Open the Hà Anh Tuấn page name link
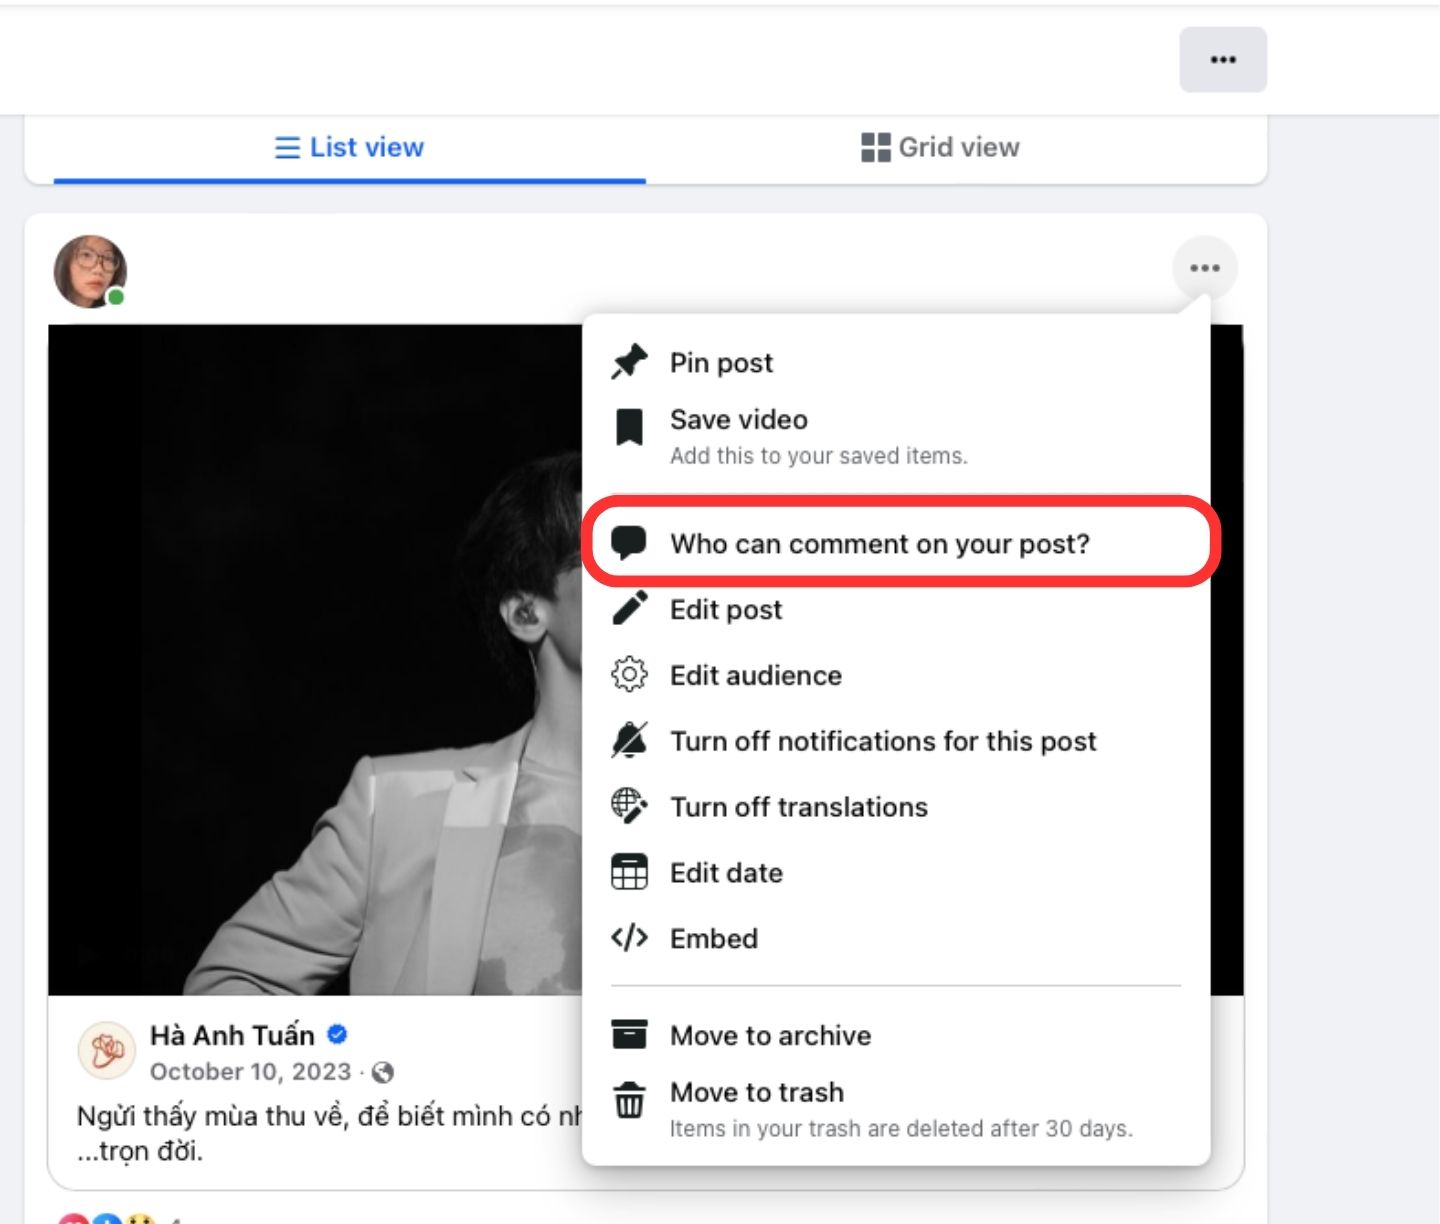The image size is (1440, 1224). (x=232, y=1035)
